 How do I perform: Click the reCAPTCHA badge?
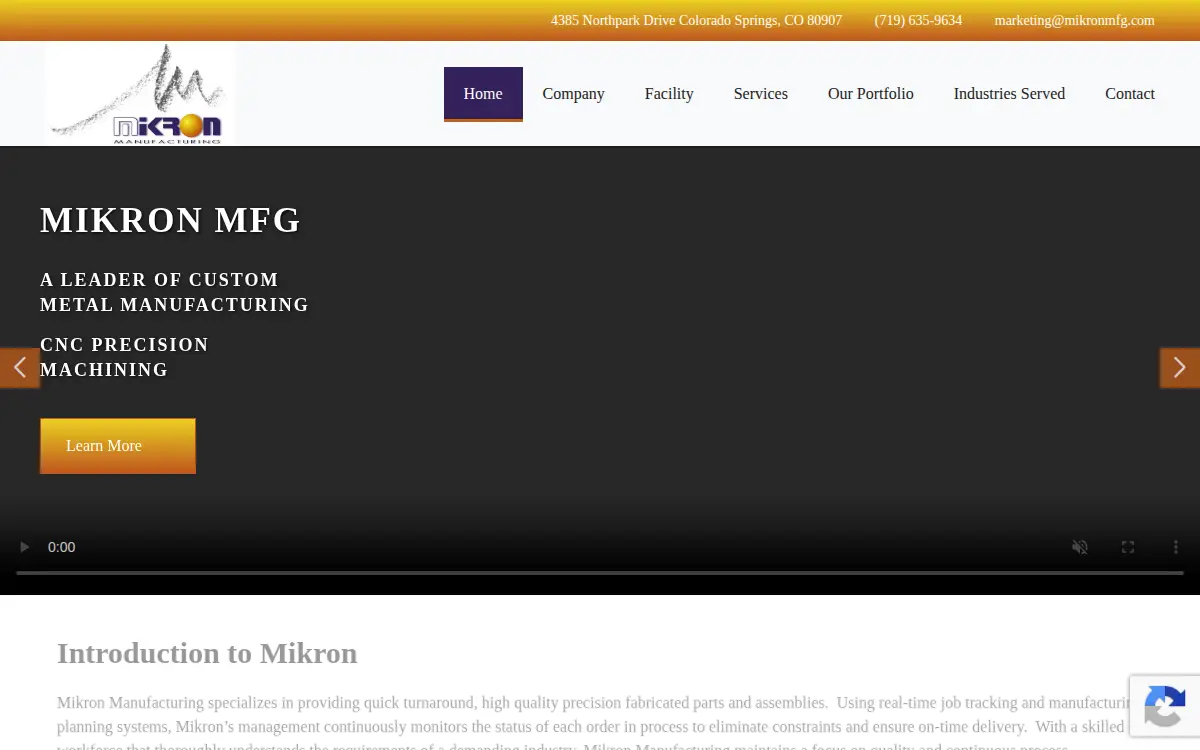pos(1165,706)
